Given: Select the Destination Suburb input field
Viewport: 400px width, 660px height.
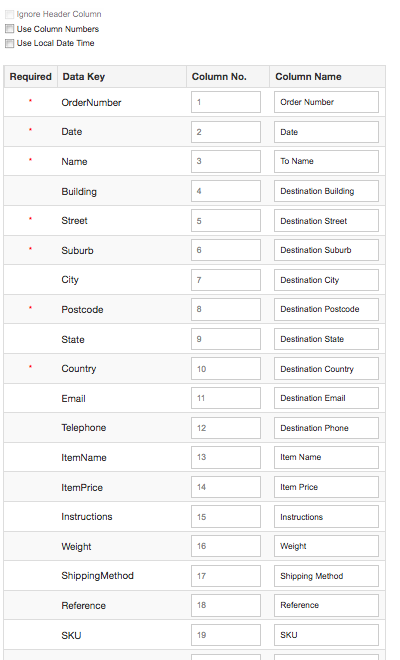Looking at the screenshot, I should [326, 250].
